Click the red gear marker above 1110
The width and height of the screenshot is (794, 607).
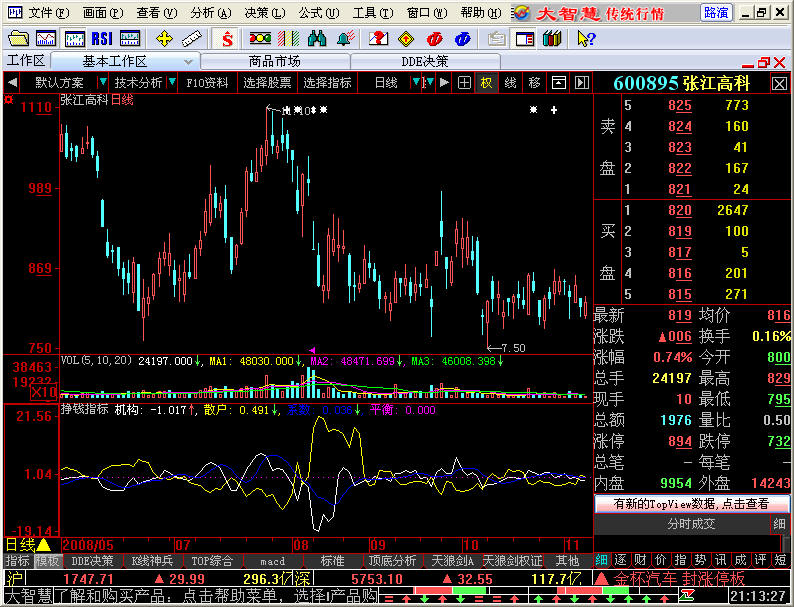click(9, 100)
